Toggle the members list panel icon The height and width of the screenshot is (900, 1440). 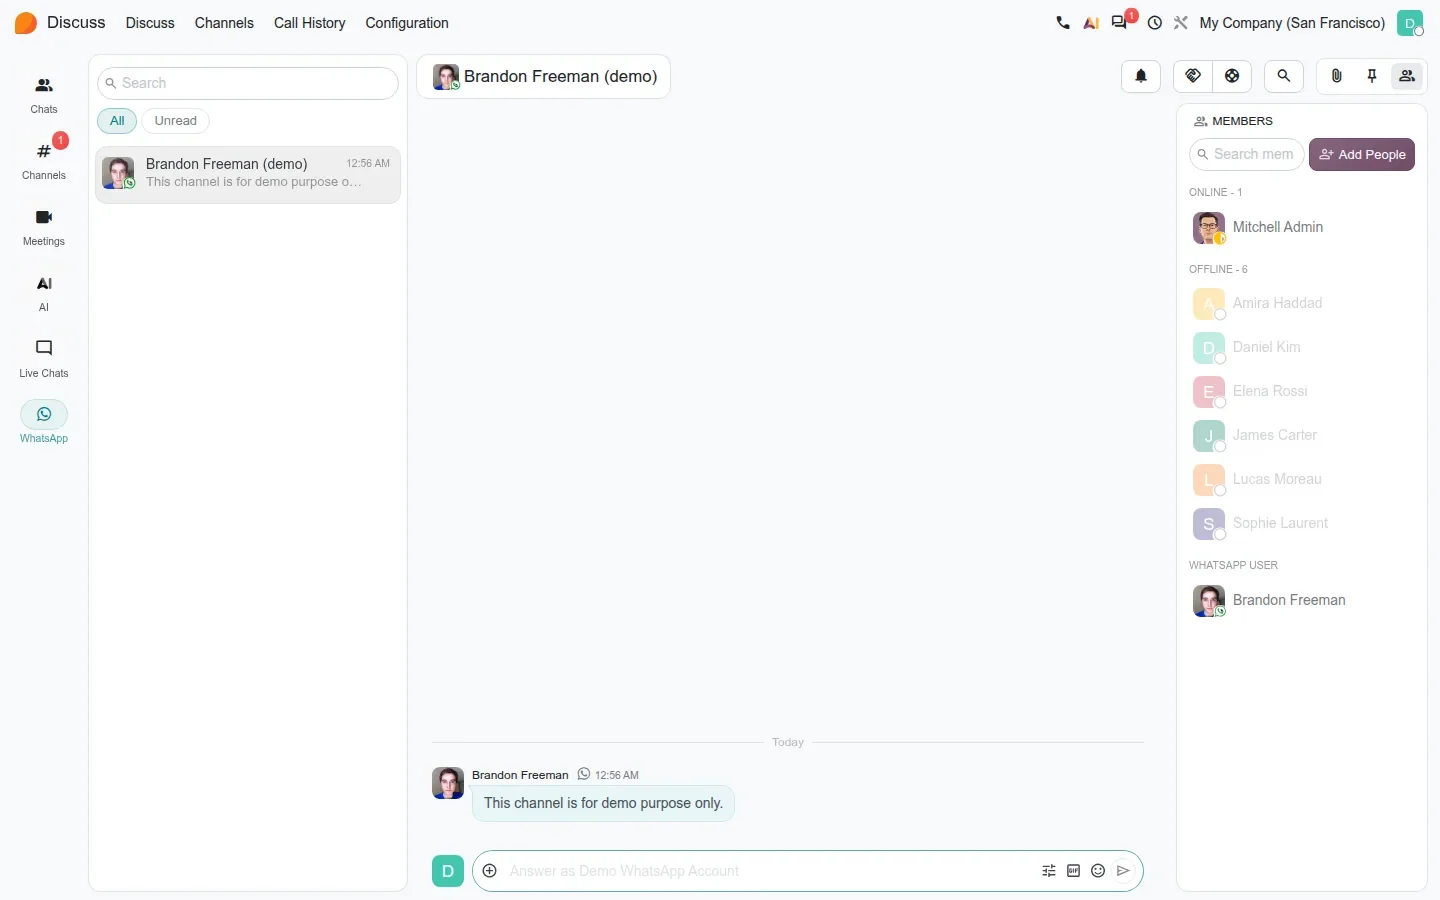click(x=1407, y=76)
